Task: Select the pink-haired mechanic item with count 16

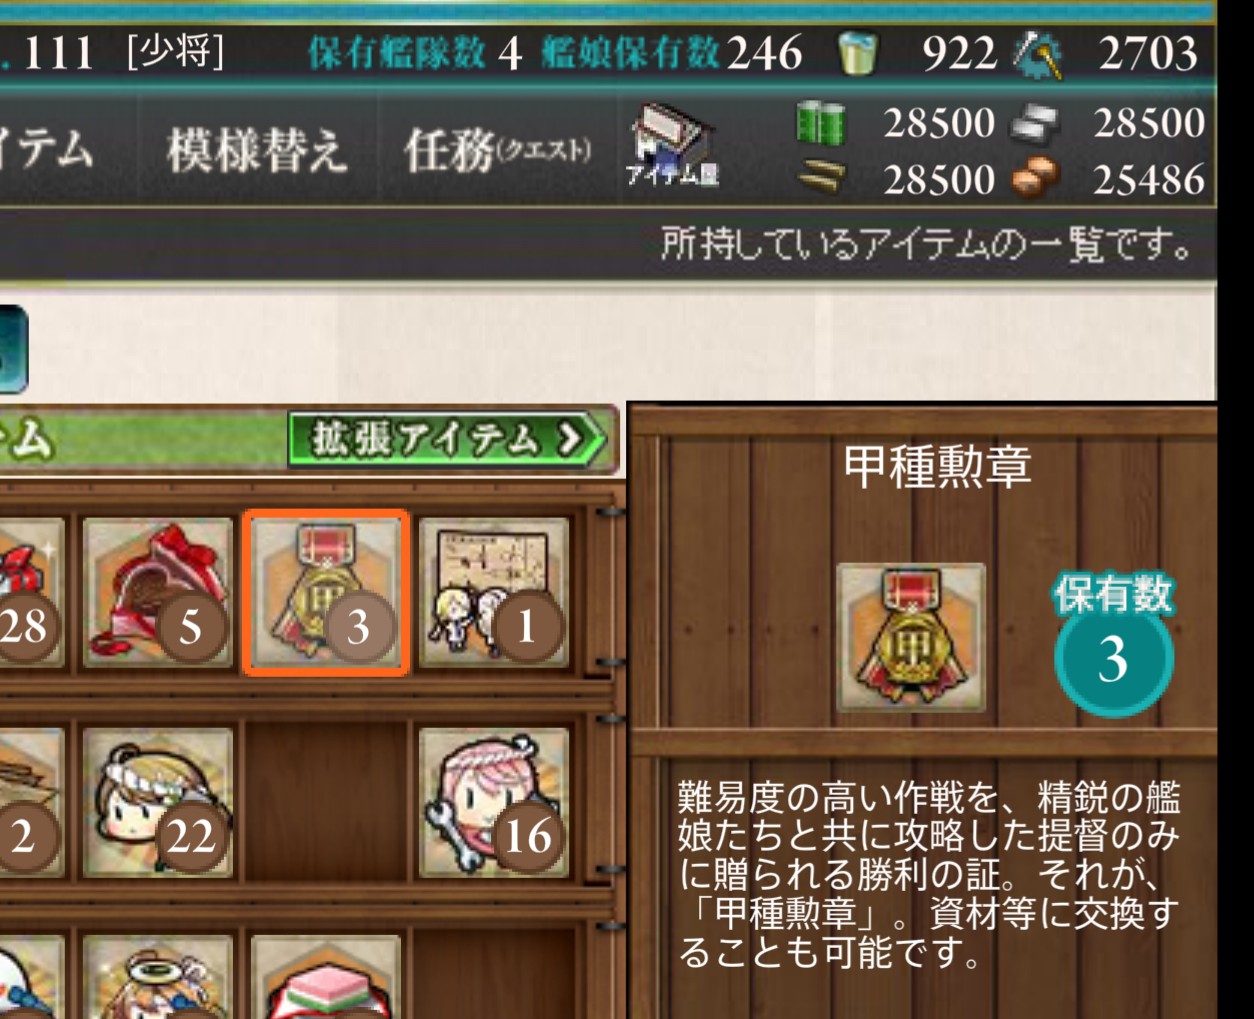Action: point(494,803)
